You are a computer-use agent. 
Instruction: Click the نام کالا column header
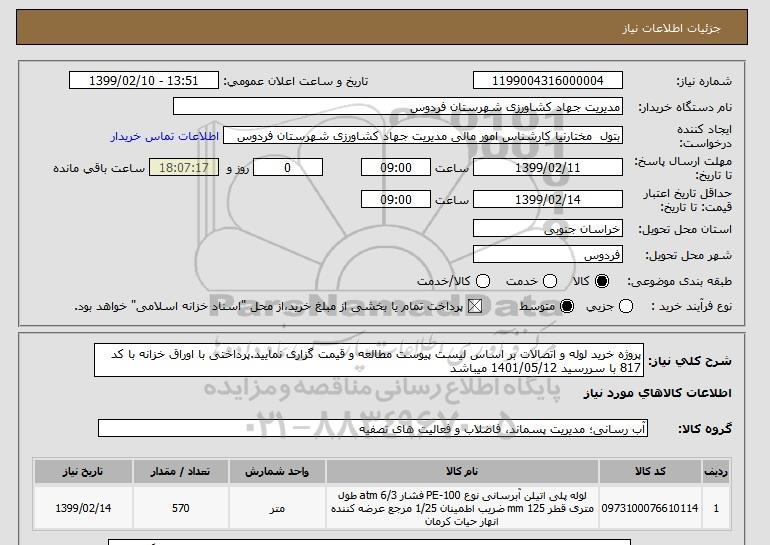pyautogui.click(x=462, y=471)
